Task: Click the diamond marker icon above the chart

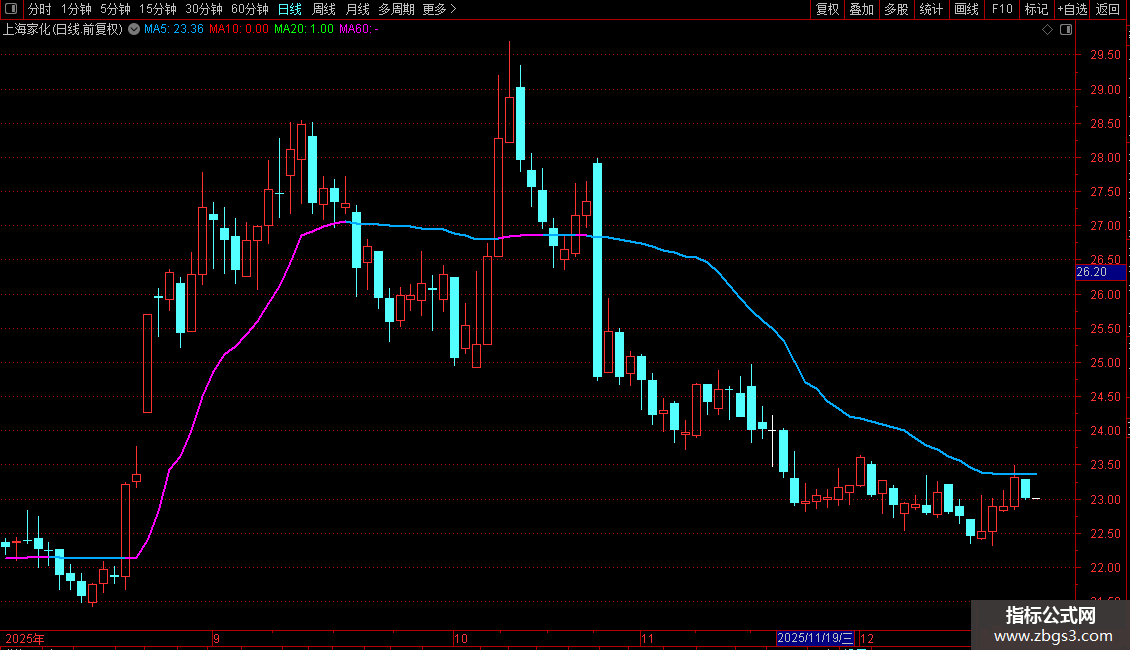Action: (x=1048, y=30)
